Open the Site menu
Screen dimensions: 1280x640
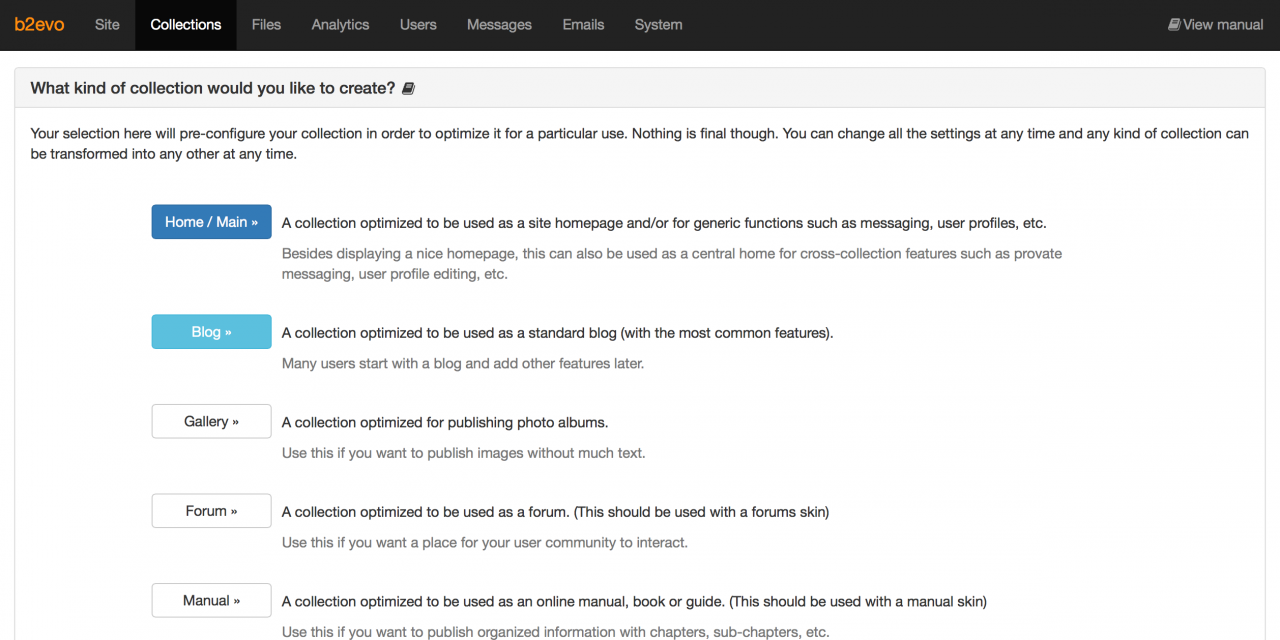point(107,25)
